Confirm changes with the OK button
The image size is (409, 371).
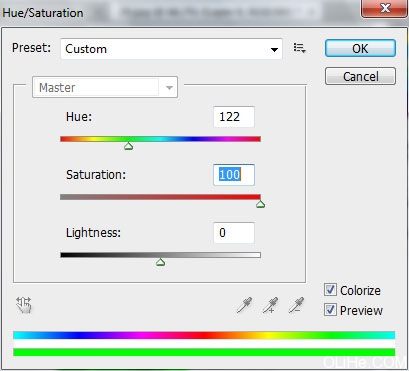coord(360,48)
